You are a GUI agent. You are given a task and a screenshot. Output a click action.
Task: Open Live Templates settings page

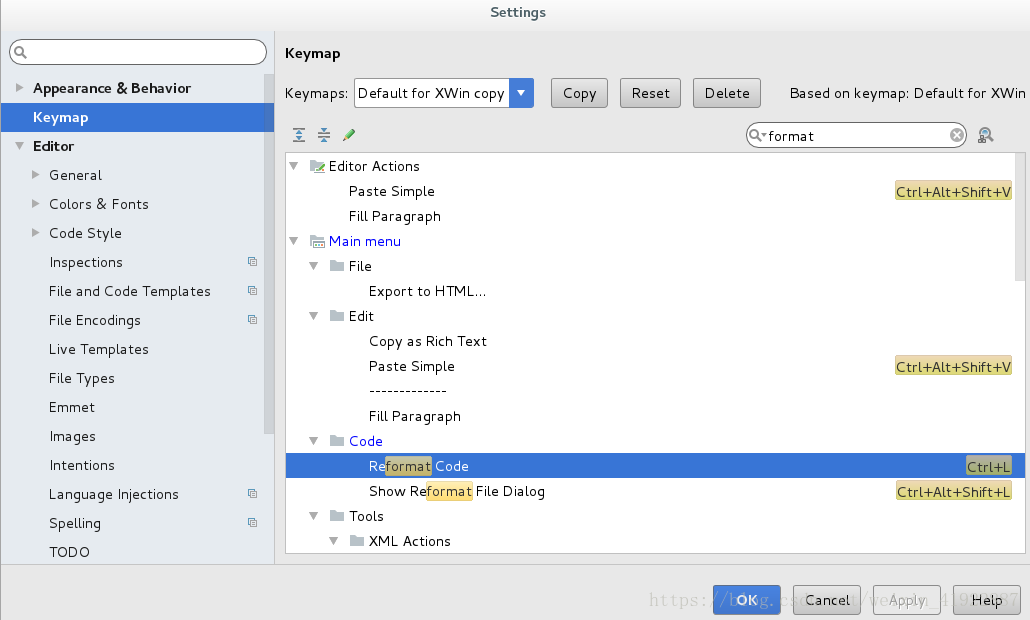click(x=99, y=349)
